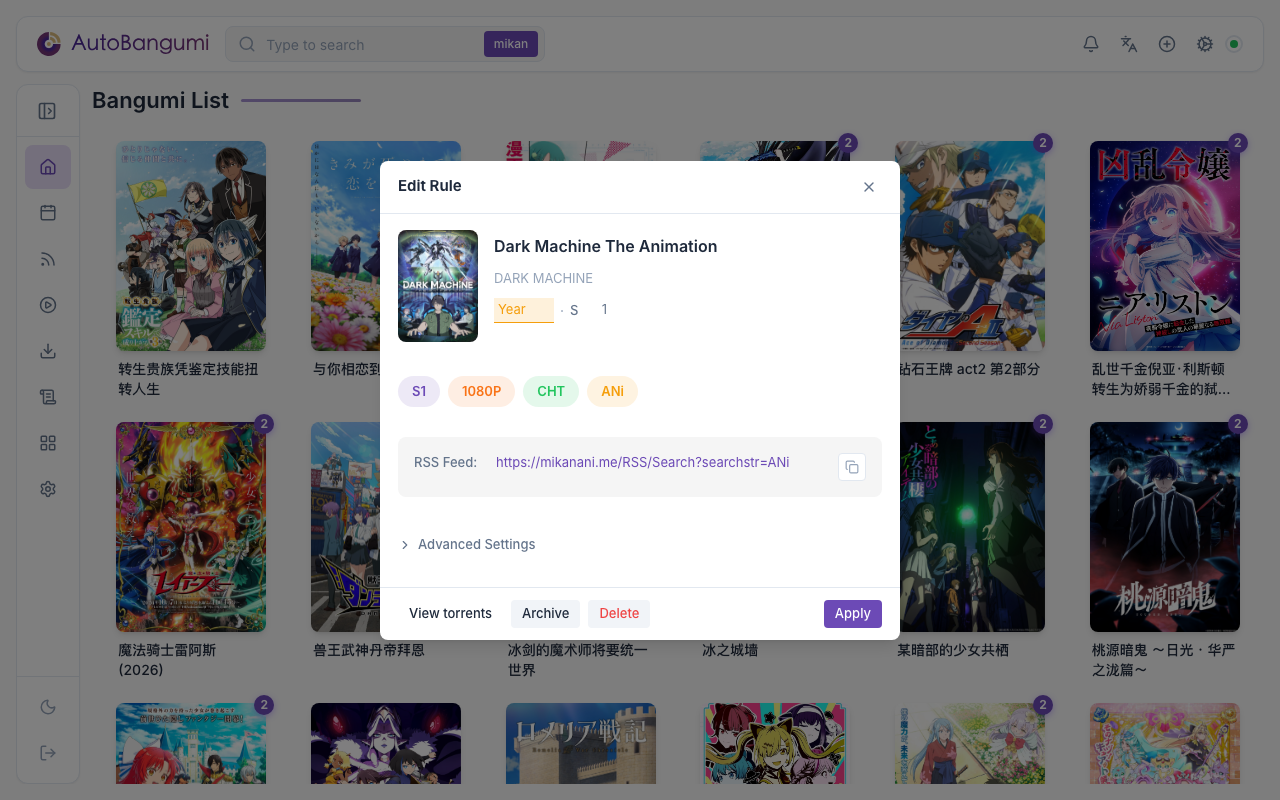Toggle dark mode with the moon icon

pyautogui.click(x=48, y=707)
